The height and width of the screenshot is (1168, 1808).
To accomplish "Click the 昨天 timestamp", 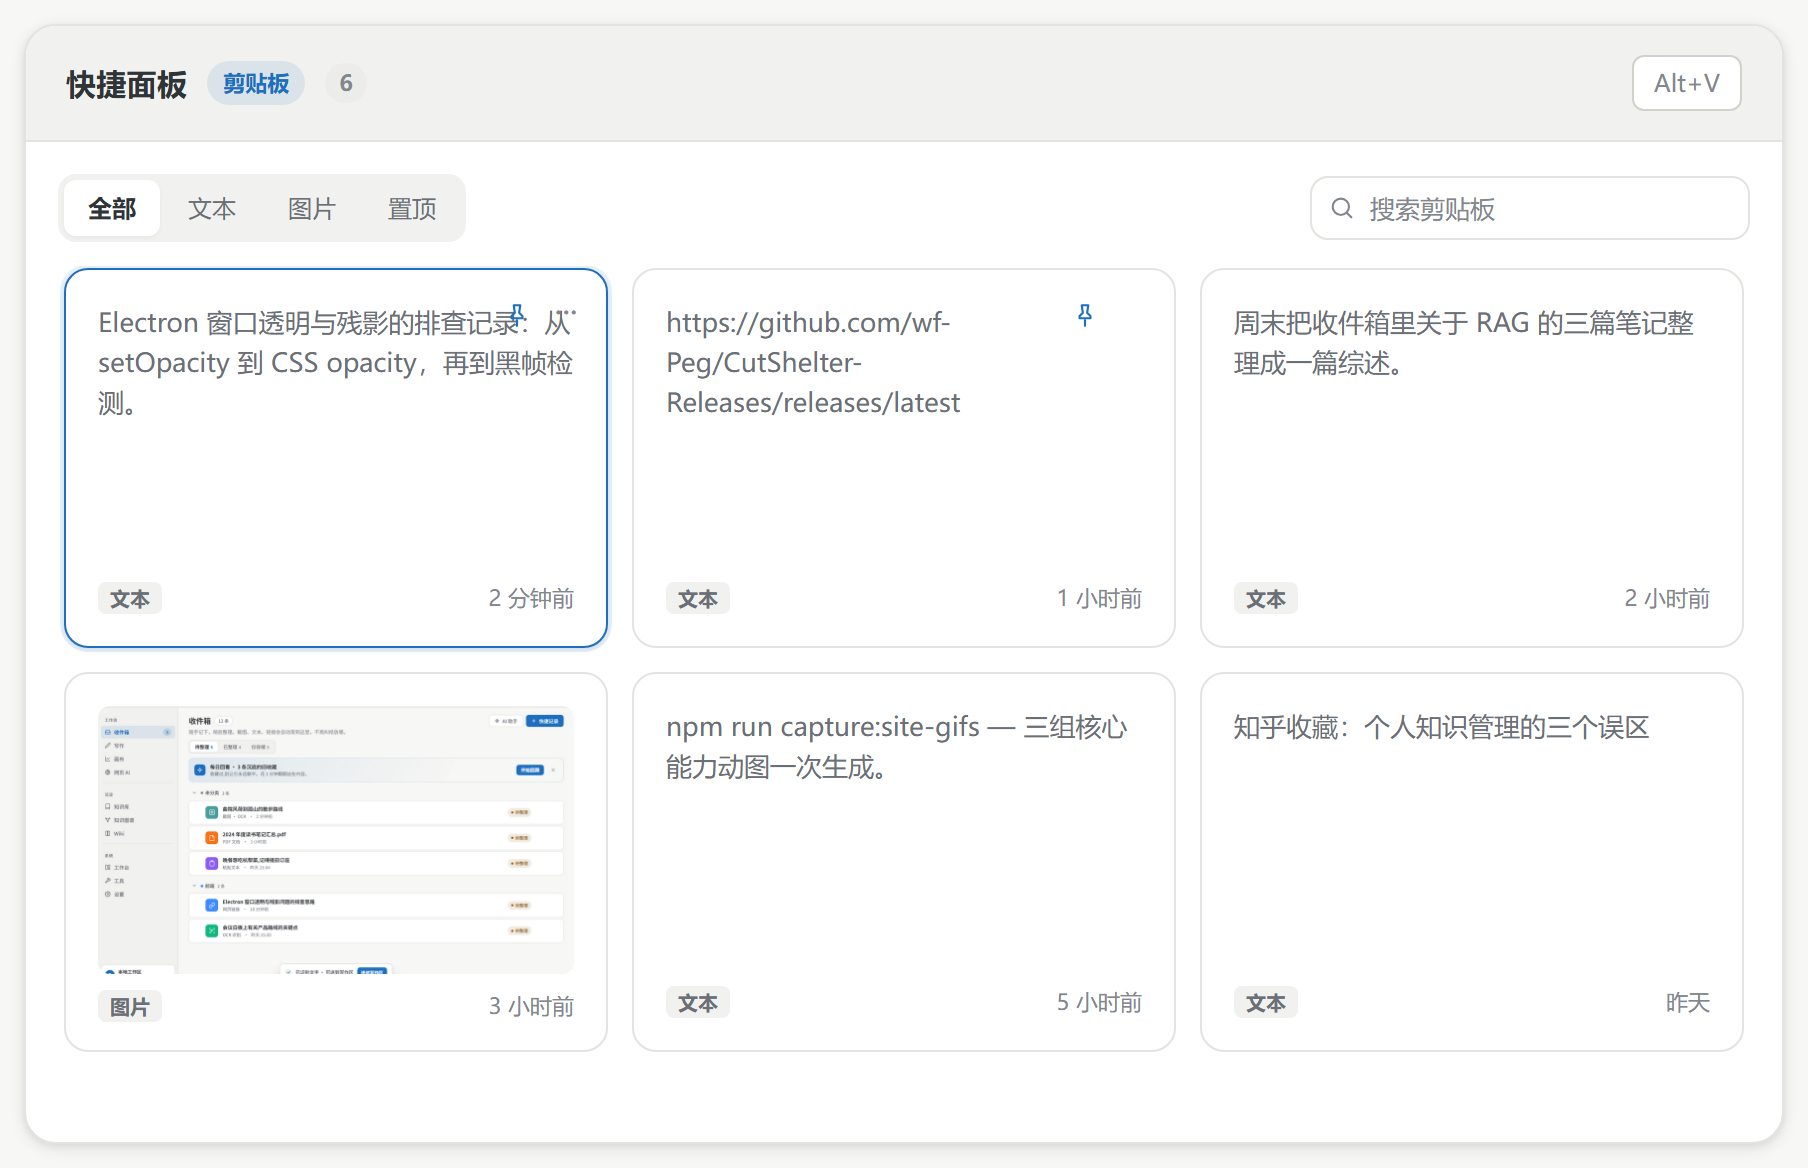I will 1688,1002.
